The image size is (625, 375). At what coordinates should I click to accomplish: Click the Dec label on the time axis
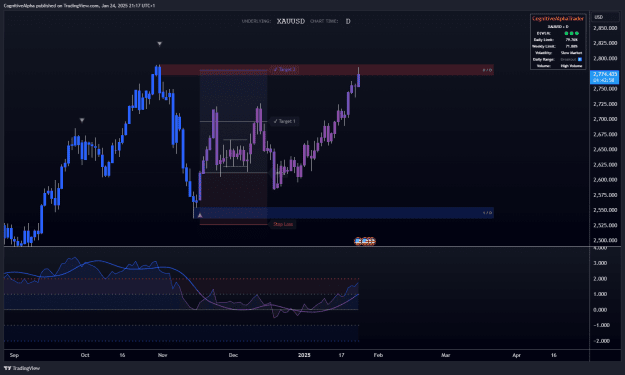click(x=233, y=355)
